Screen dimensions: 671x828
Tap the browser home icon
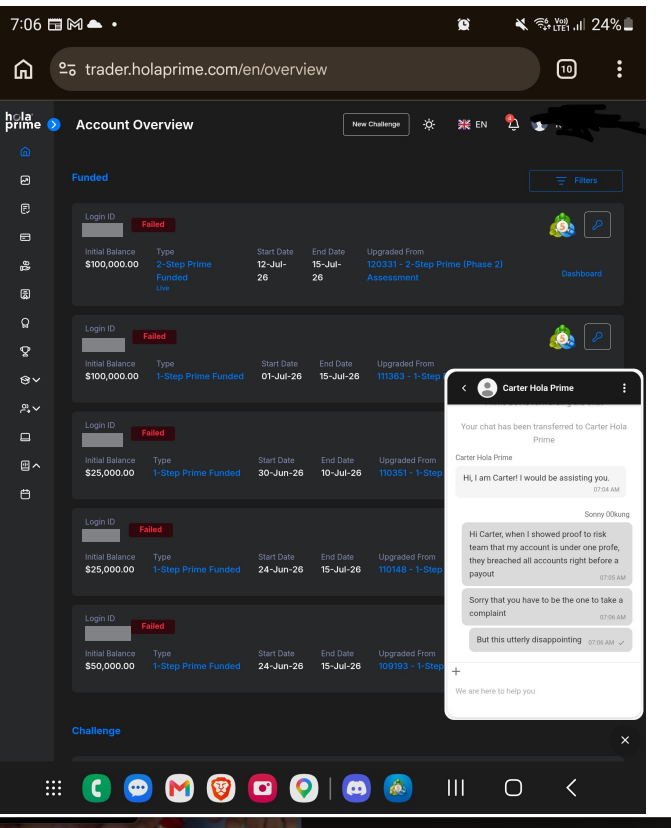[23, 69]
